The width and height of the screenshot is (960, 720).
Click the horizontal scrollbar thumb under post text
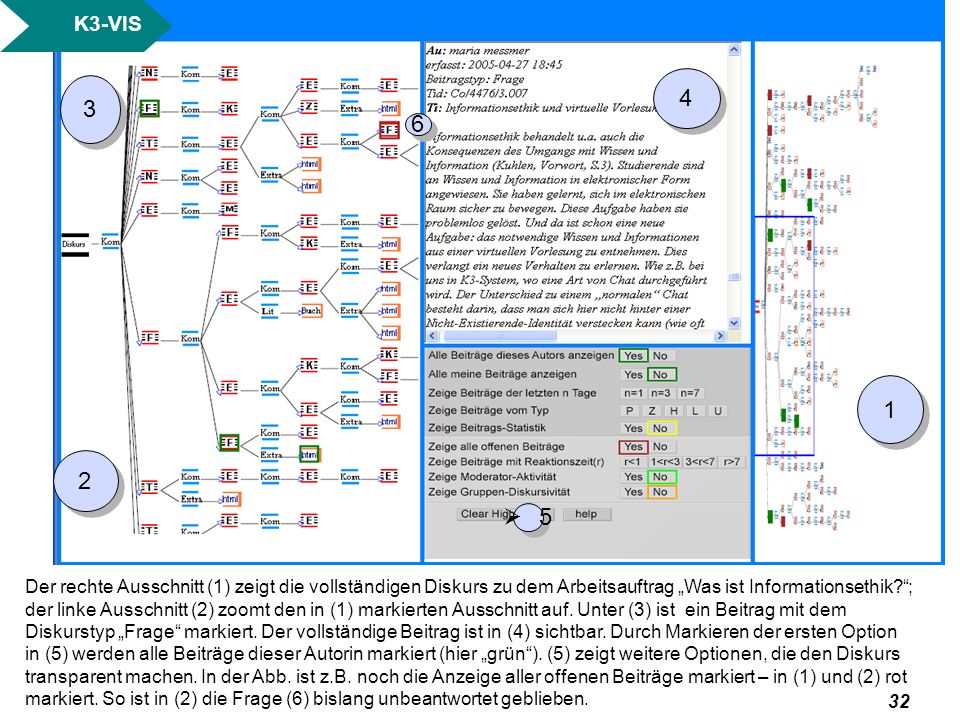pos(500,336)
